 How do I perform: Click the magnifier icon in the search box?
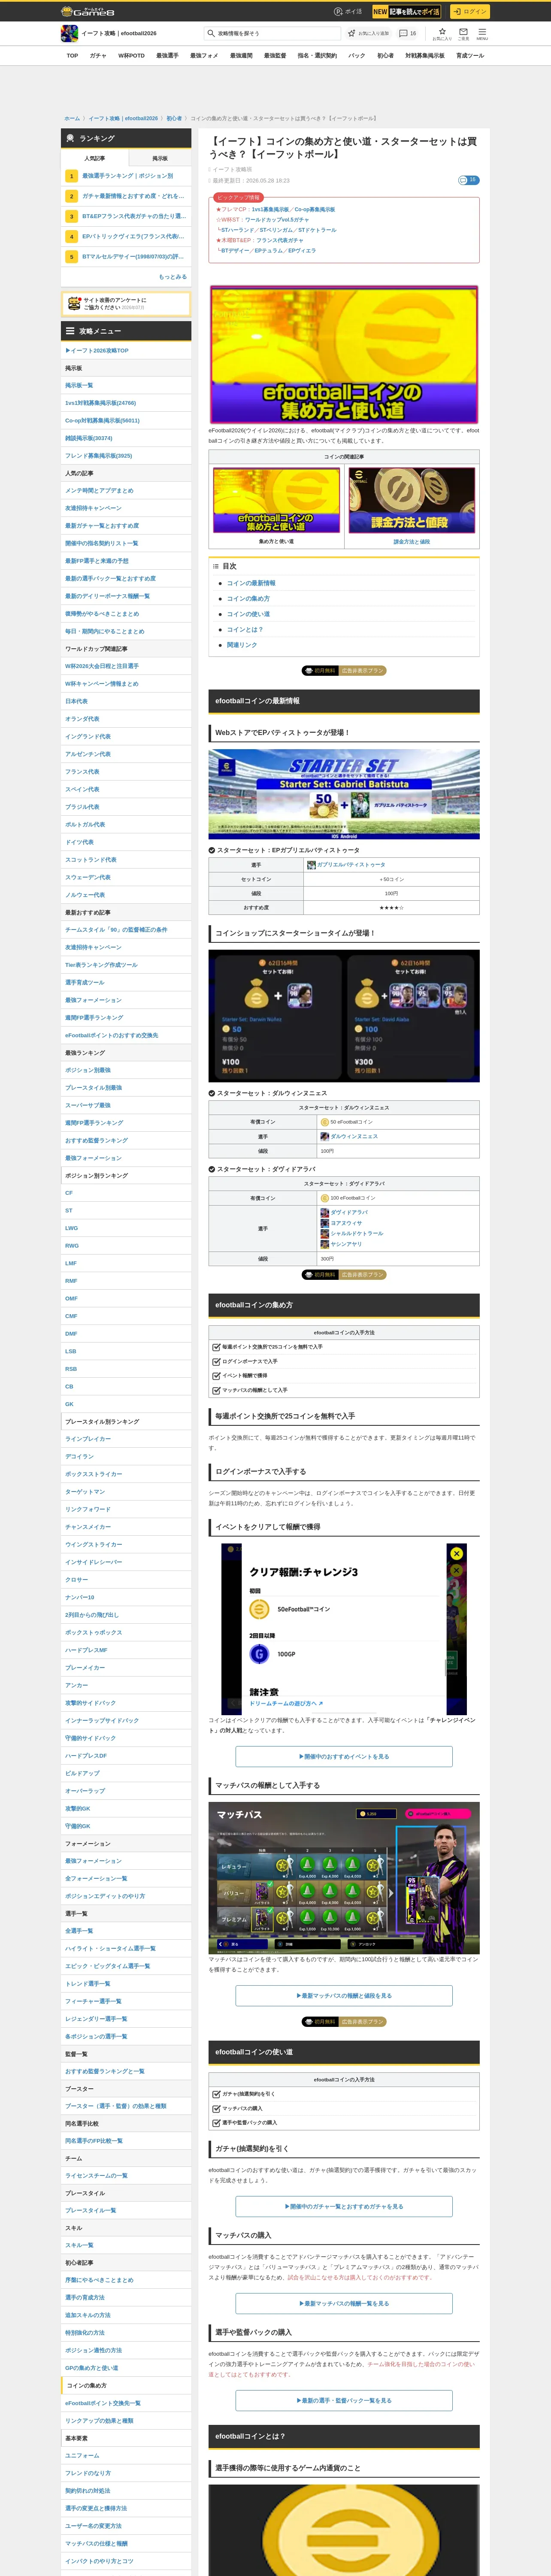211,33
